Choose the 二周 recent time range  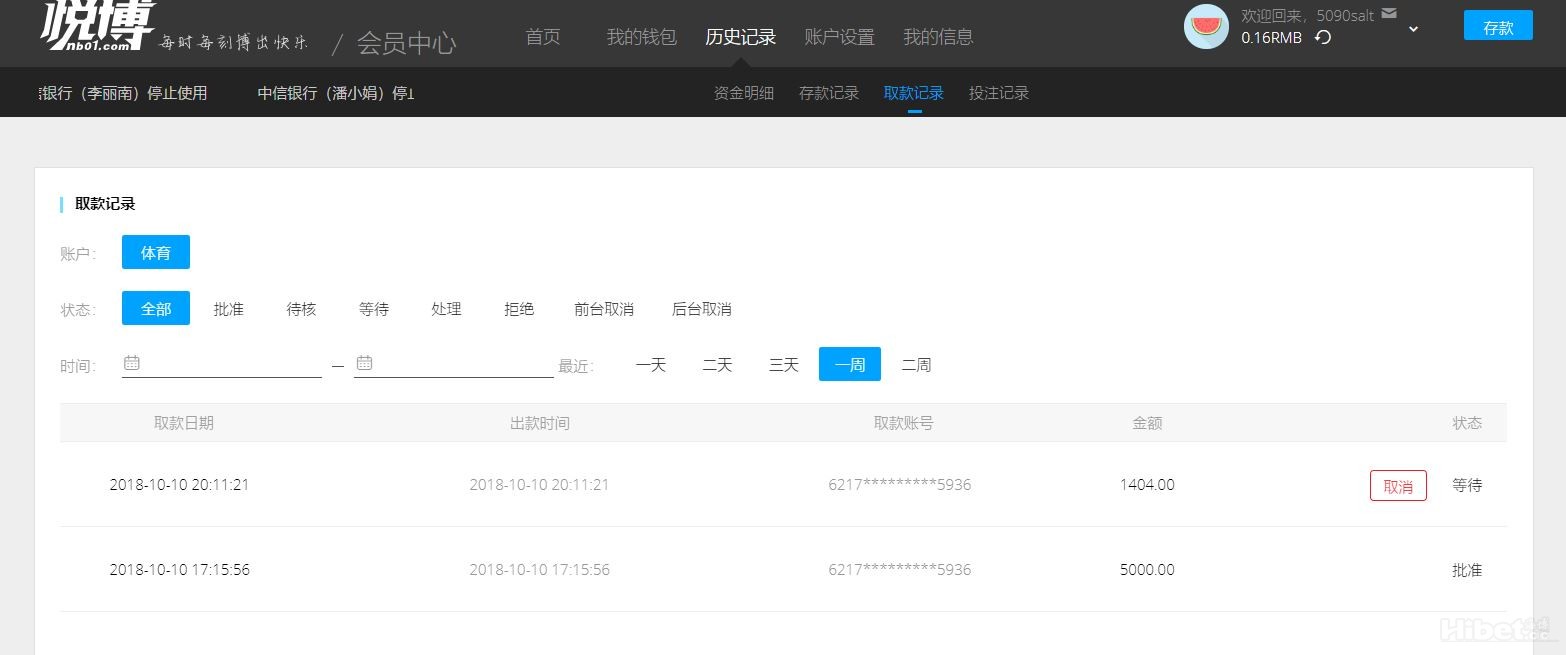[916, 365]
